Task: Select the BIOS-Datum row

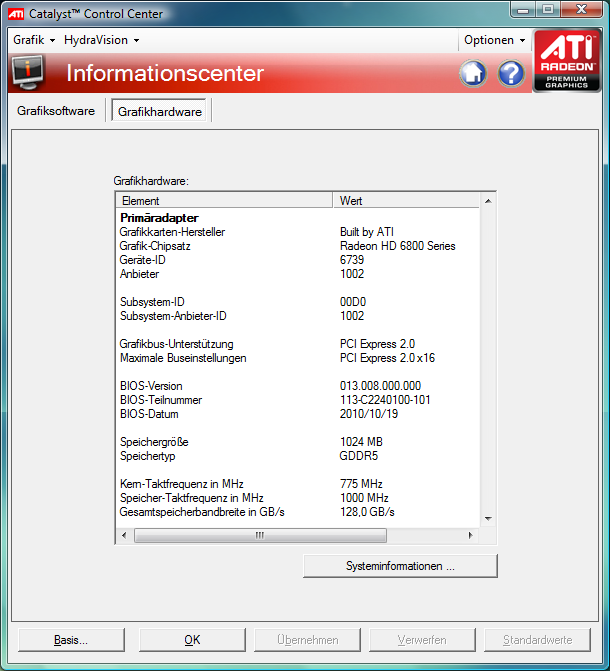Action: pos(298,414)
